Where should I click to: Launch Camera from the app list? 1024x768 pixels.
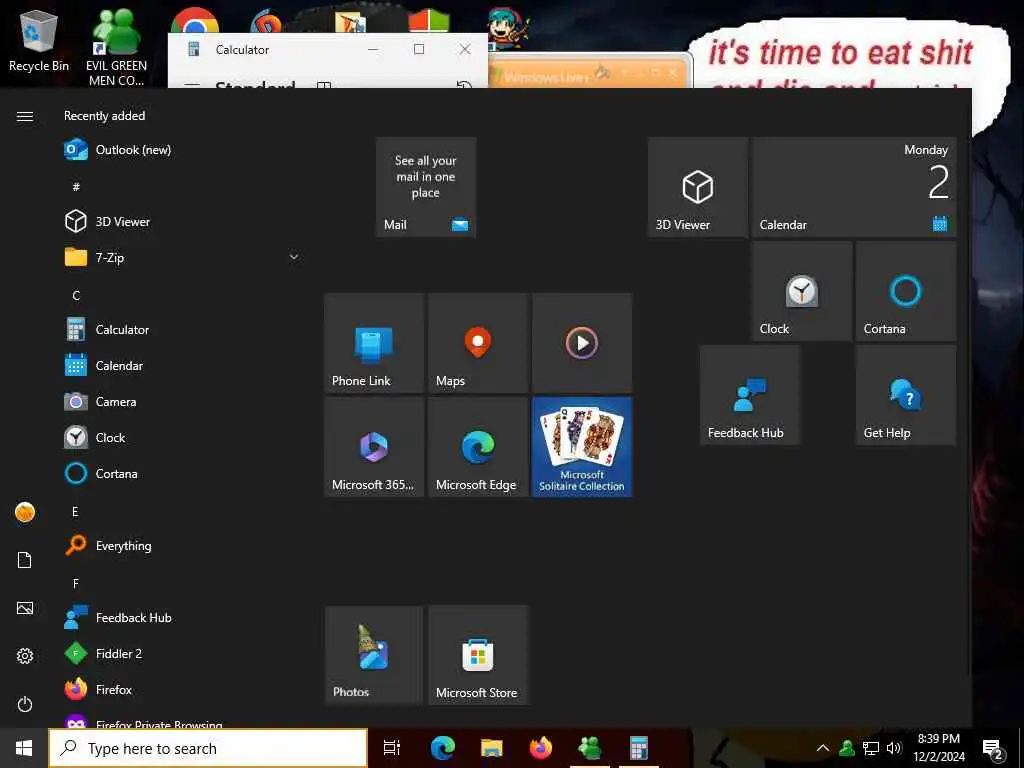tap(183, 402)
